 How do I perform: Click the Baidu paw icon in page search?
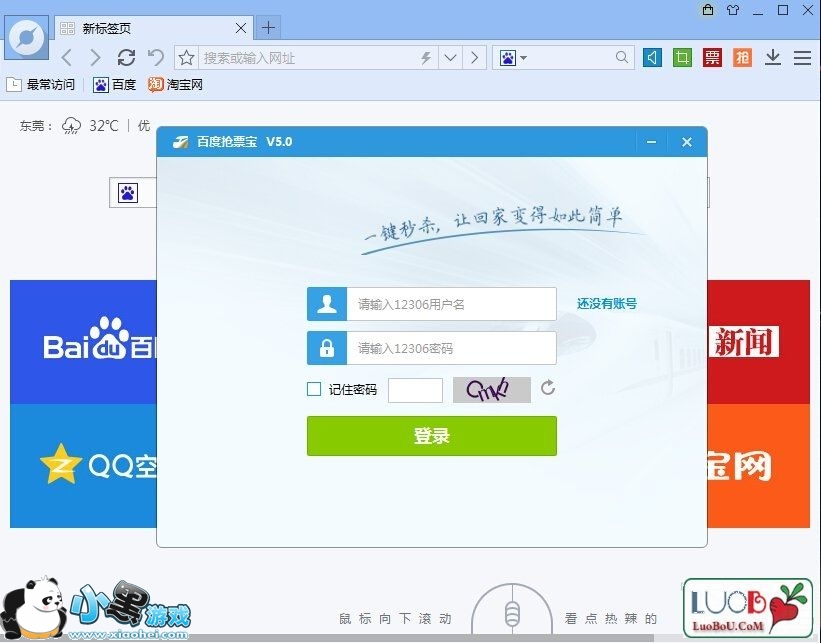(127, 193)
